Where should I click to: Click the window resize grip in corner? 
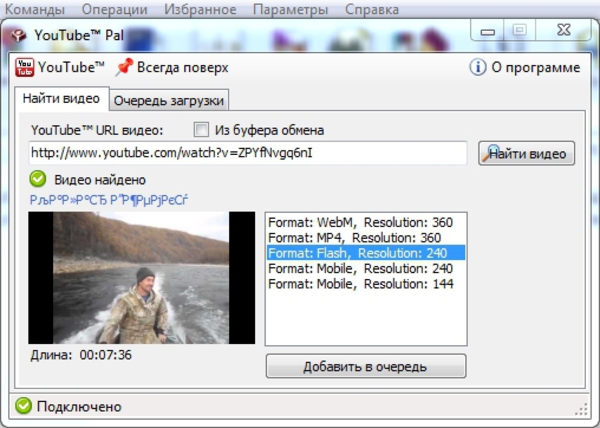pos(581,409)
